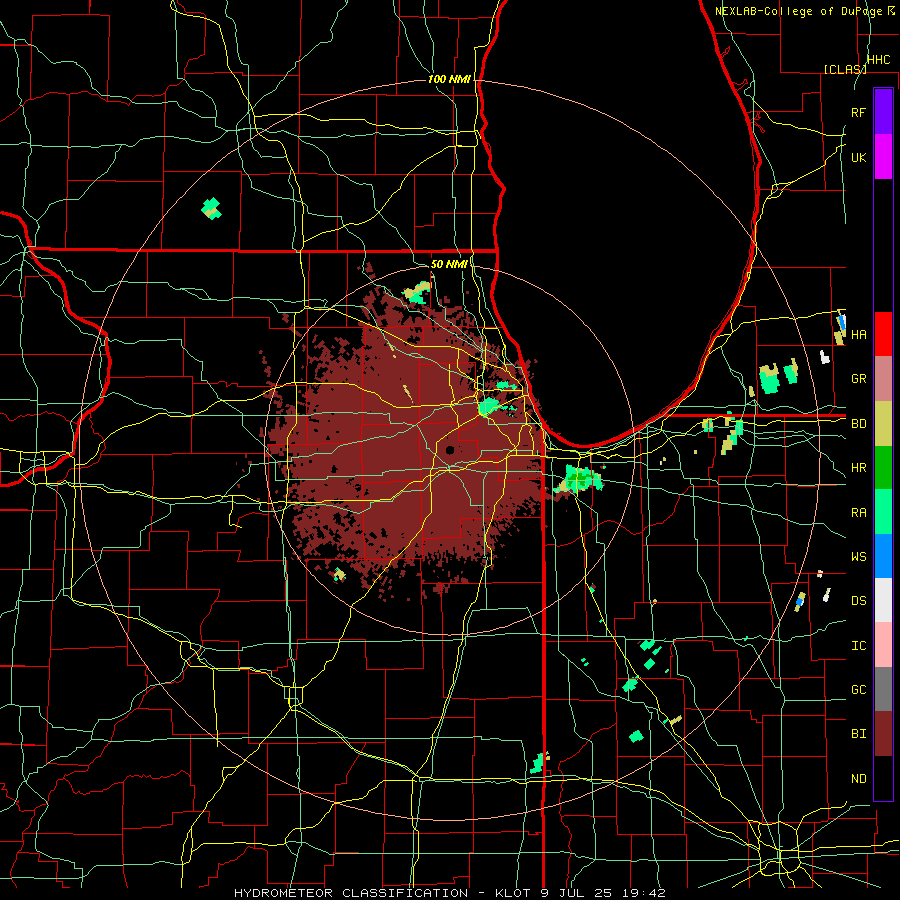Click the "[CLAS]" units label
This screenshot has height=900, width=900.
click(x=845, y=69)
